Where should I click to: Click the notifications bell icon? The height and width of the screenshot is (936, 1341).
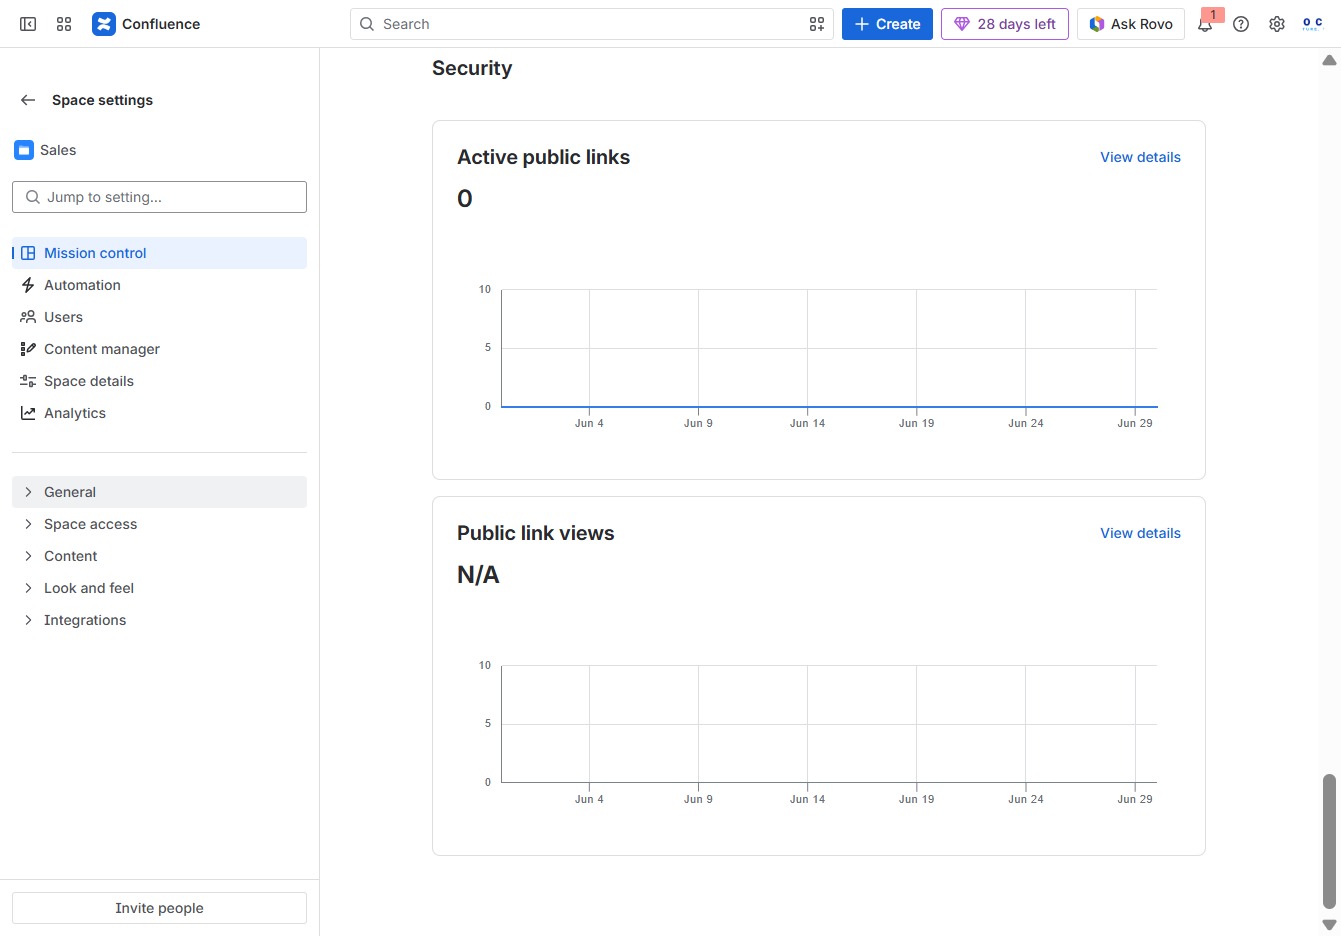[1205, 24]
